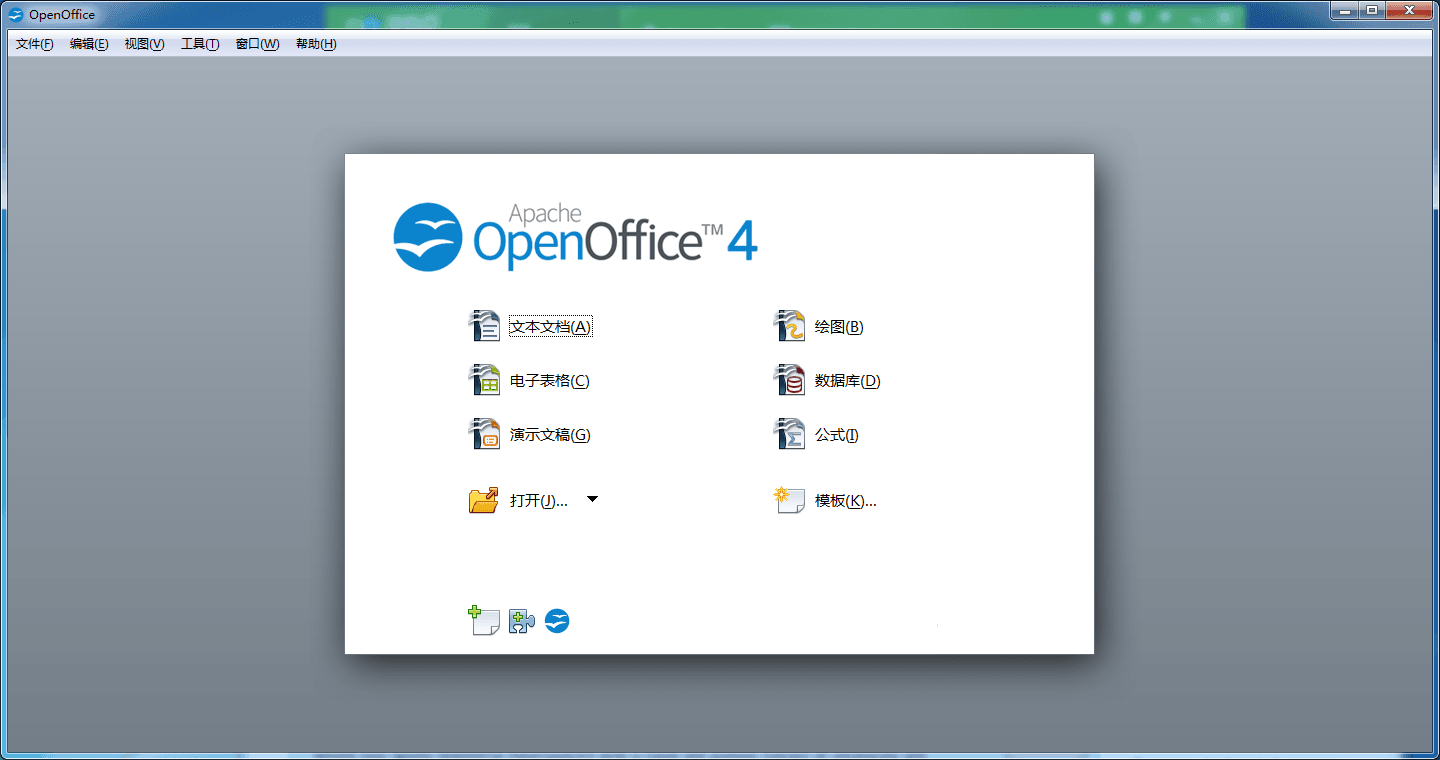This screenshot has height=760, width=1440.
Task: Click the OpenOffice icon in the title bar
Action: [16, 14]
